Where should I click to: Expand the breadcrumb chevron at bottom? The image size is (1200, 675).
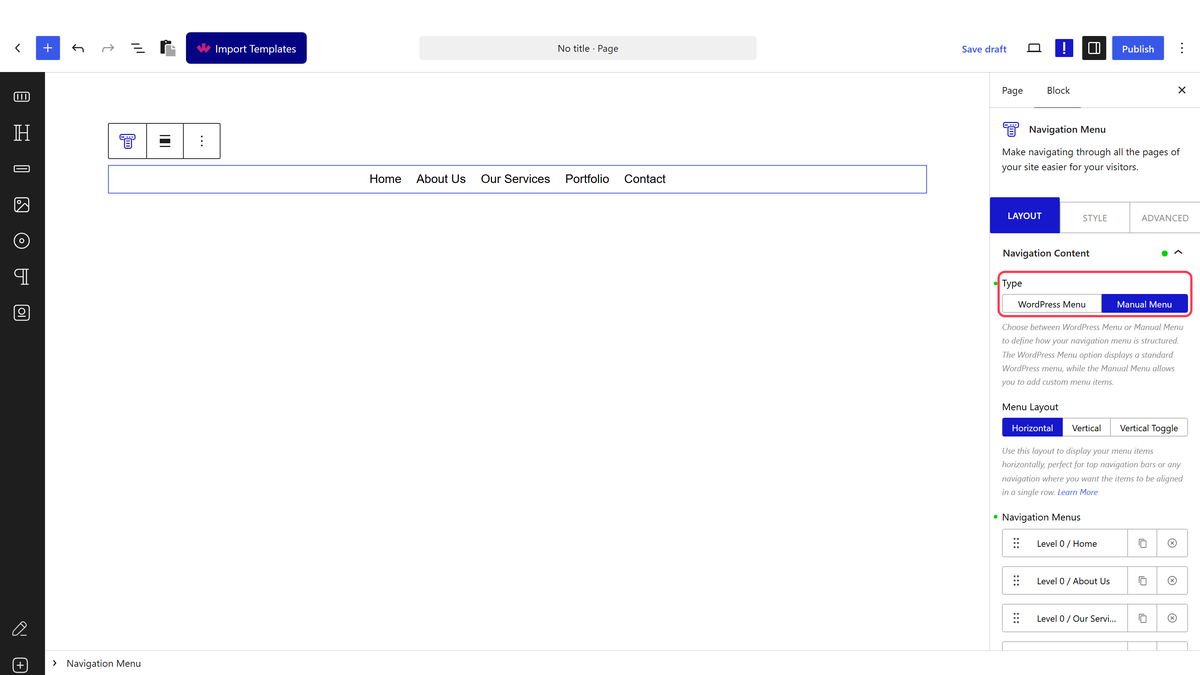point(54,663)
